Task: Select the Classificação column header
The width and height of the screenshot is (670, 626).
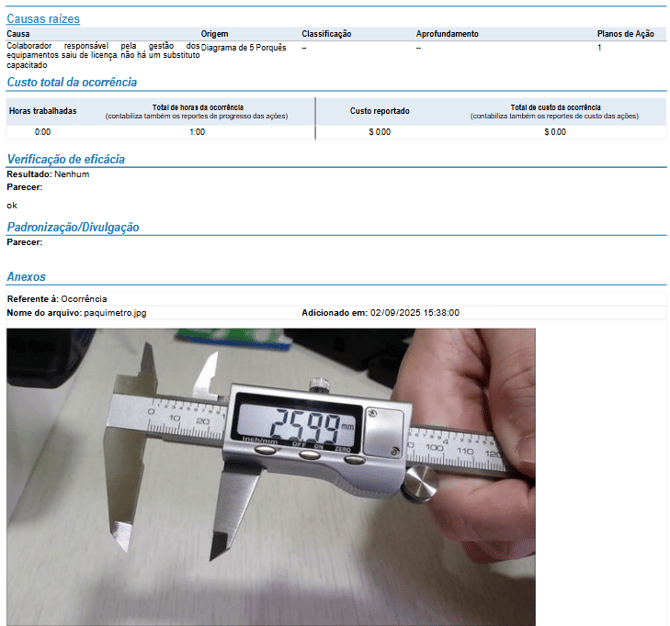Action: coord(326,34)
